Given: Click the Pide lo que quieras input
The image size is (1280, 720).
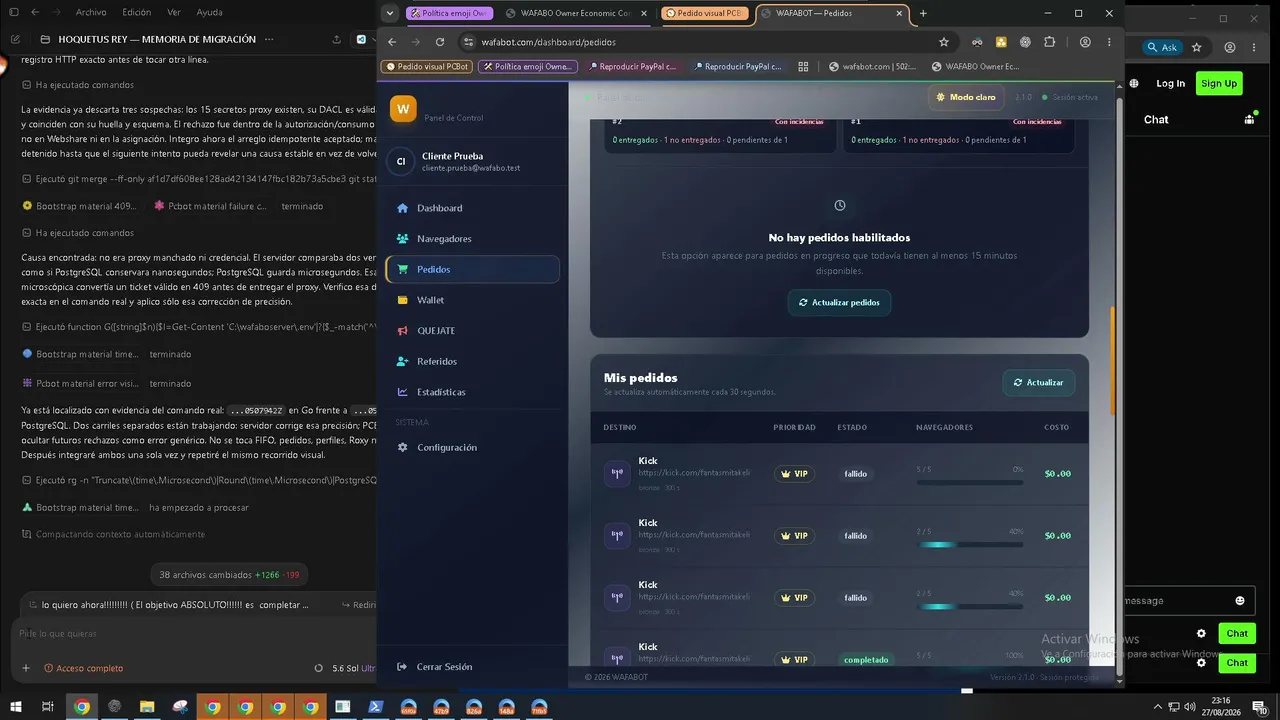Looking at the screenshot, I should (x=195, y=634).
